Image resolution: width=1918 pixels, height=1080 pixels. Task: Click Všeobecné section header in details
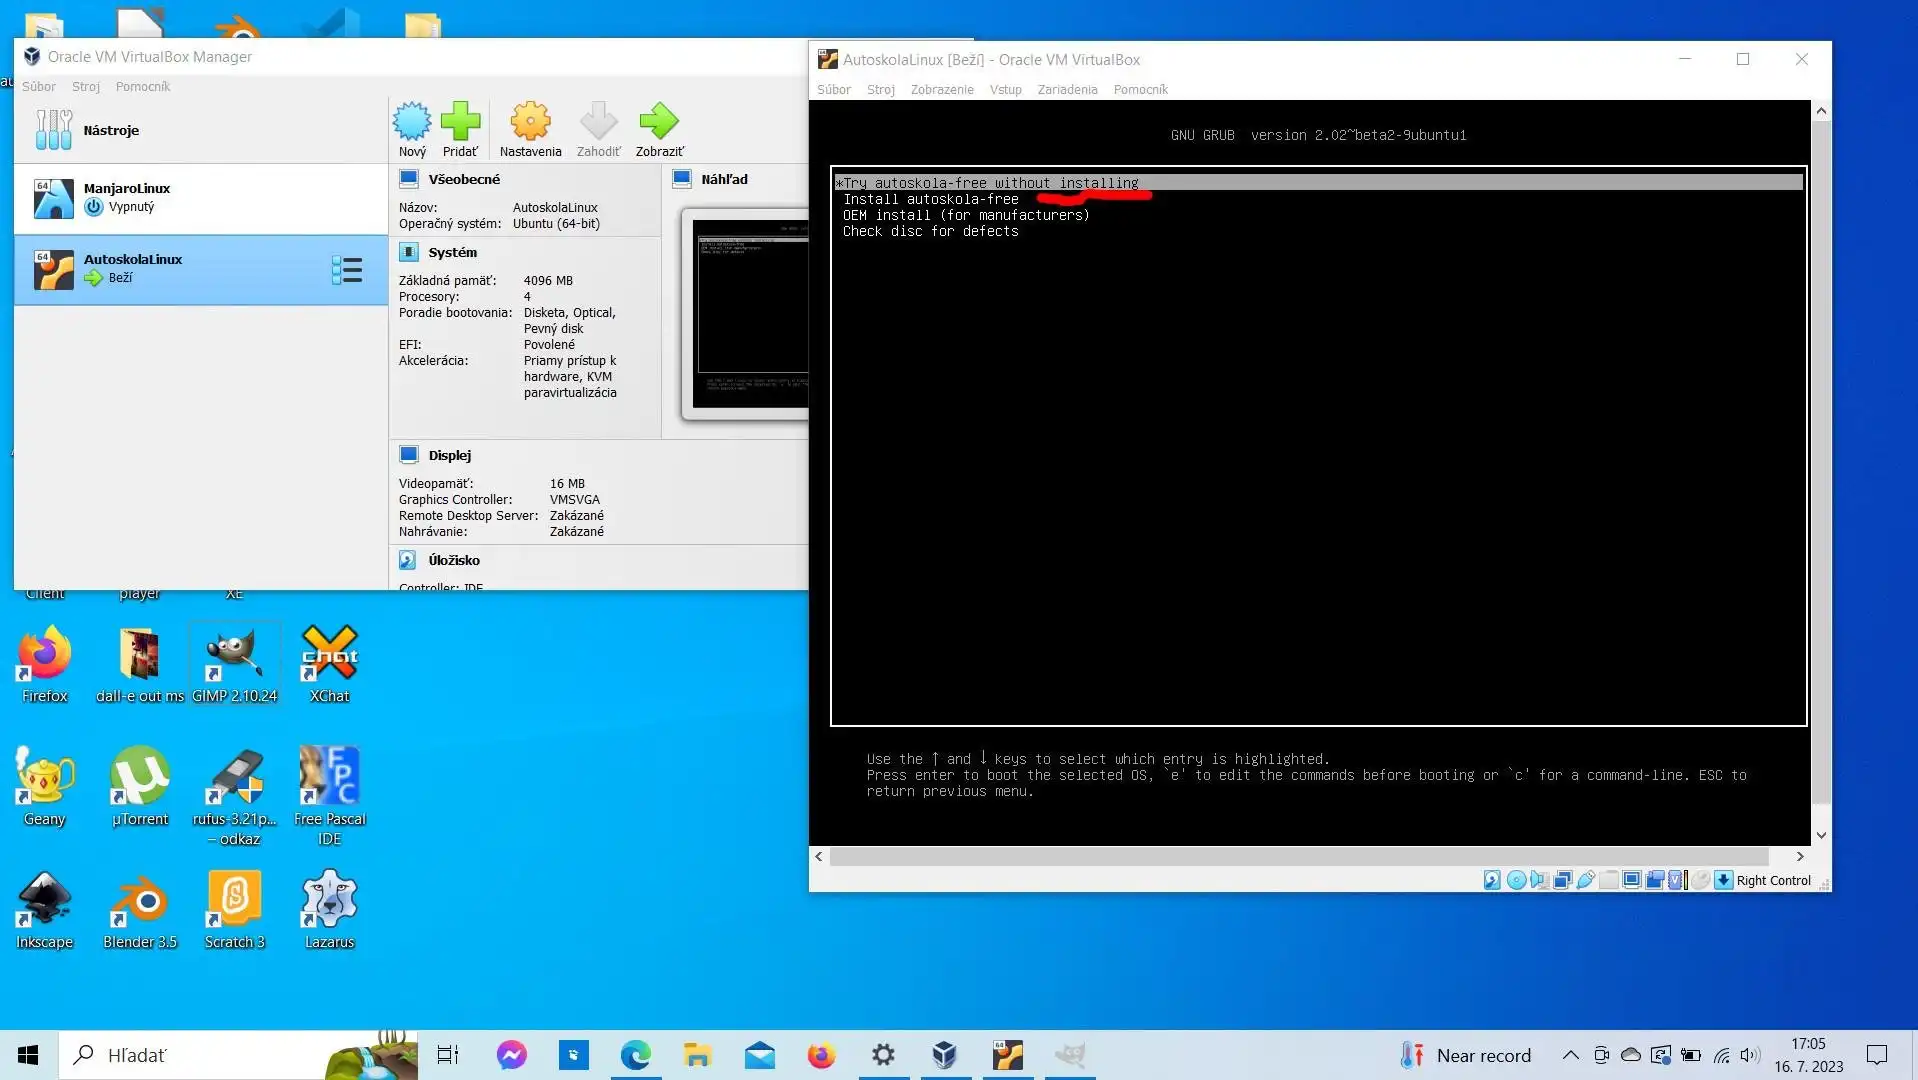pos(464,179)
